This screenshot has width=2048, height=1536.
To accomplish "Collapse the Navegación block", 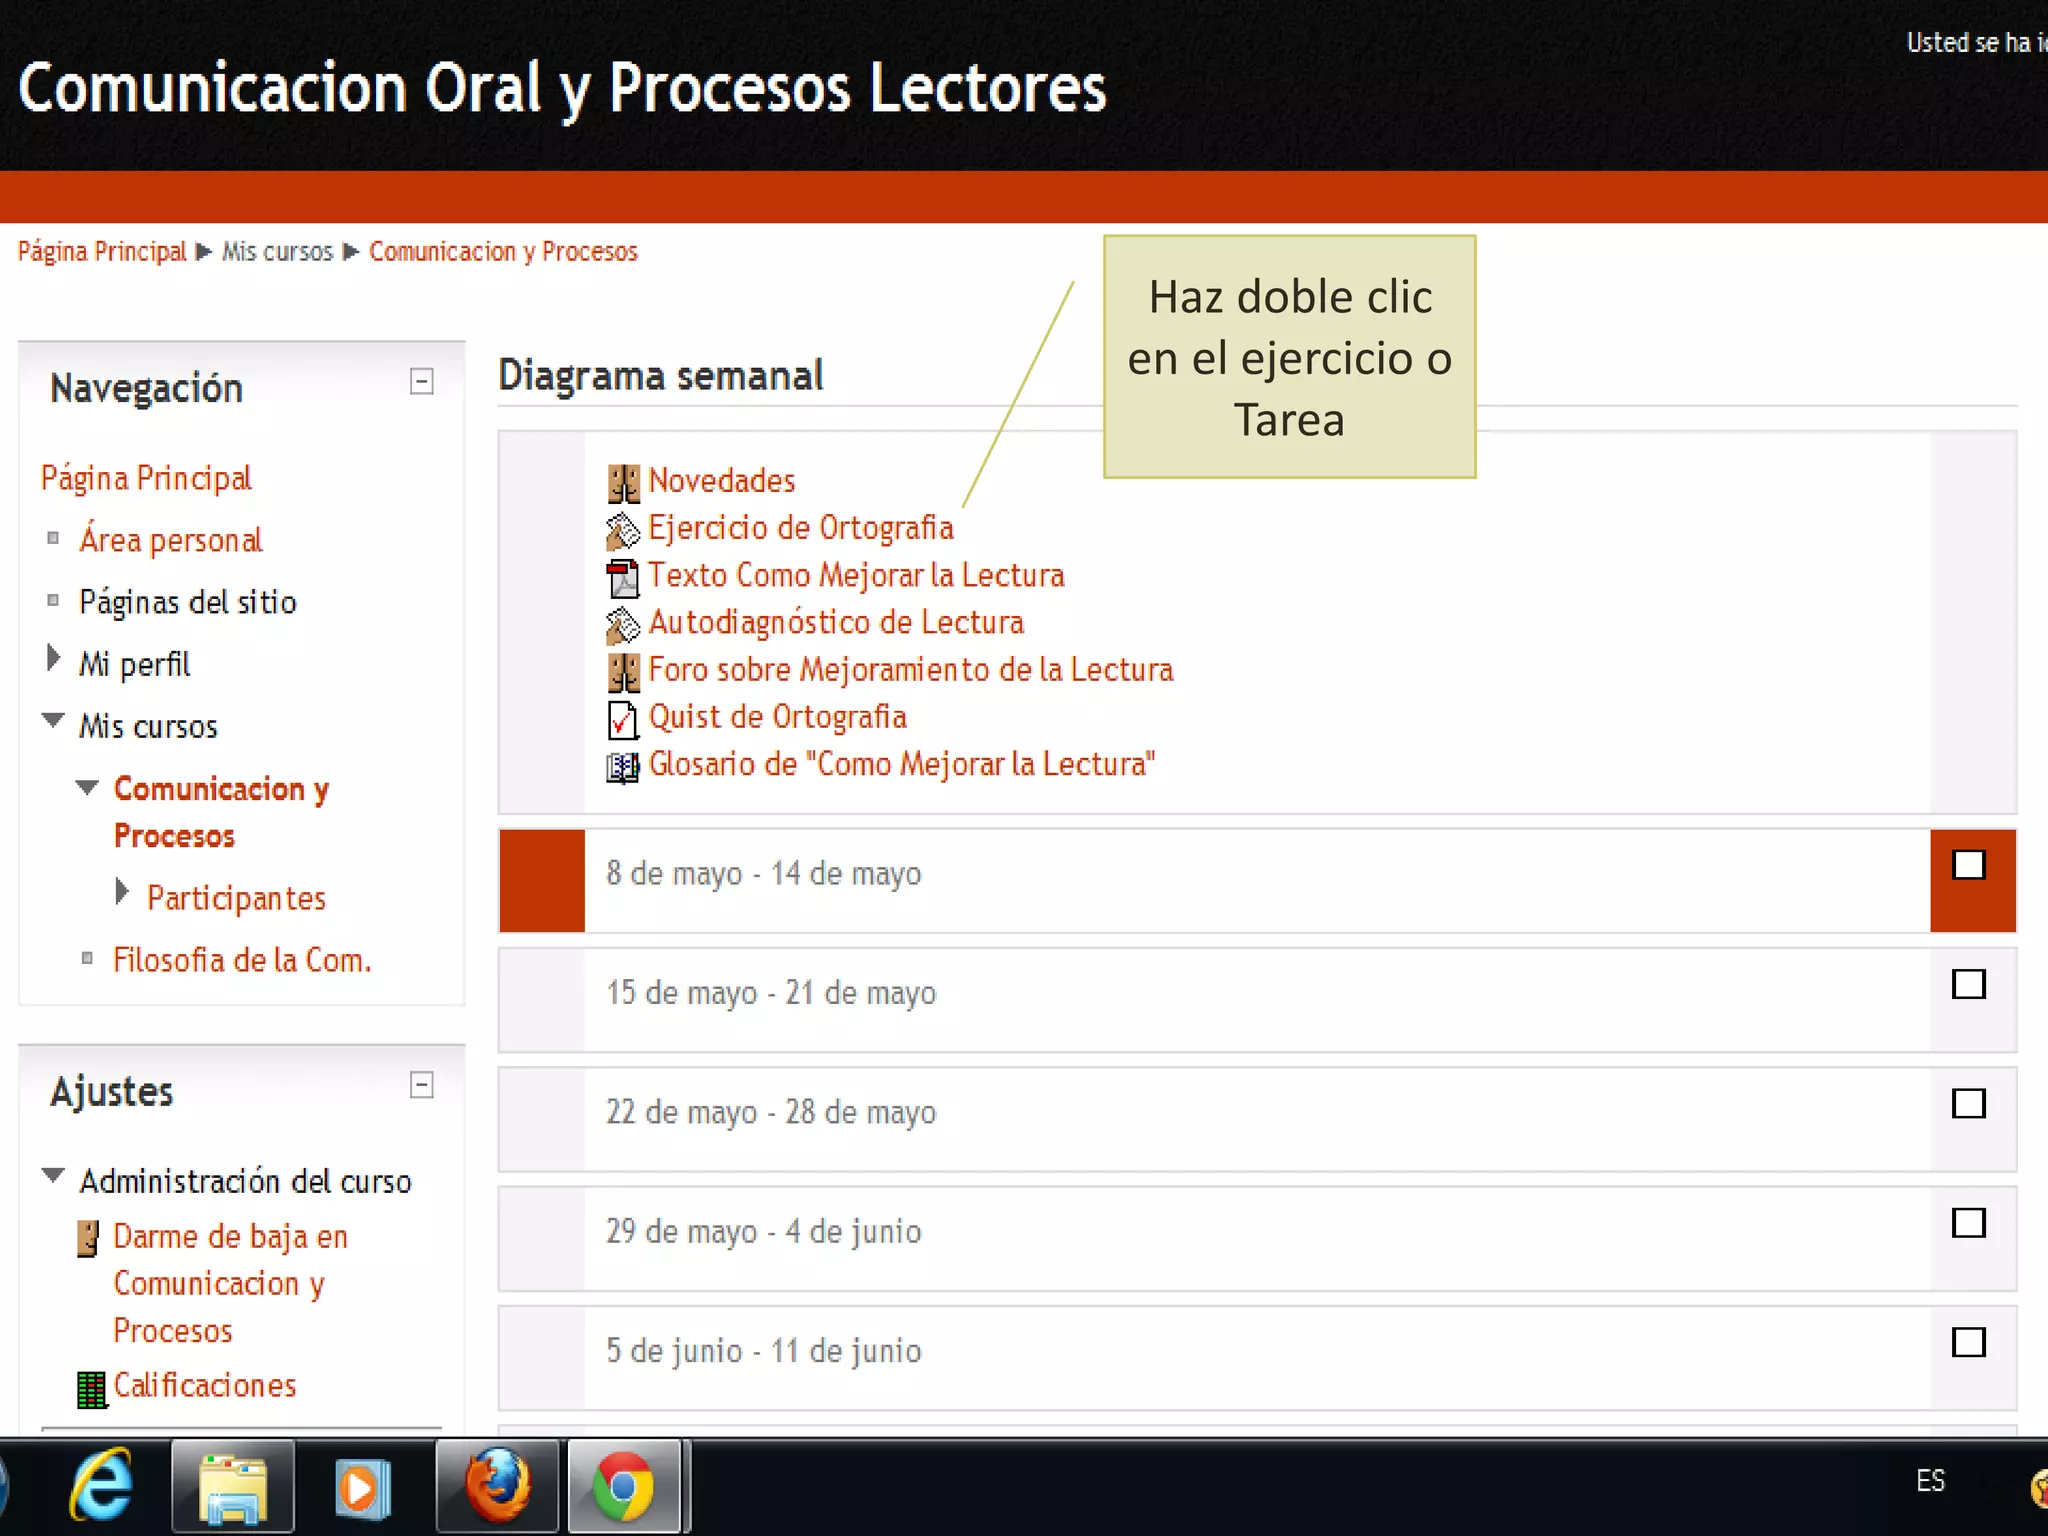I will click(x=422, y=381).
